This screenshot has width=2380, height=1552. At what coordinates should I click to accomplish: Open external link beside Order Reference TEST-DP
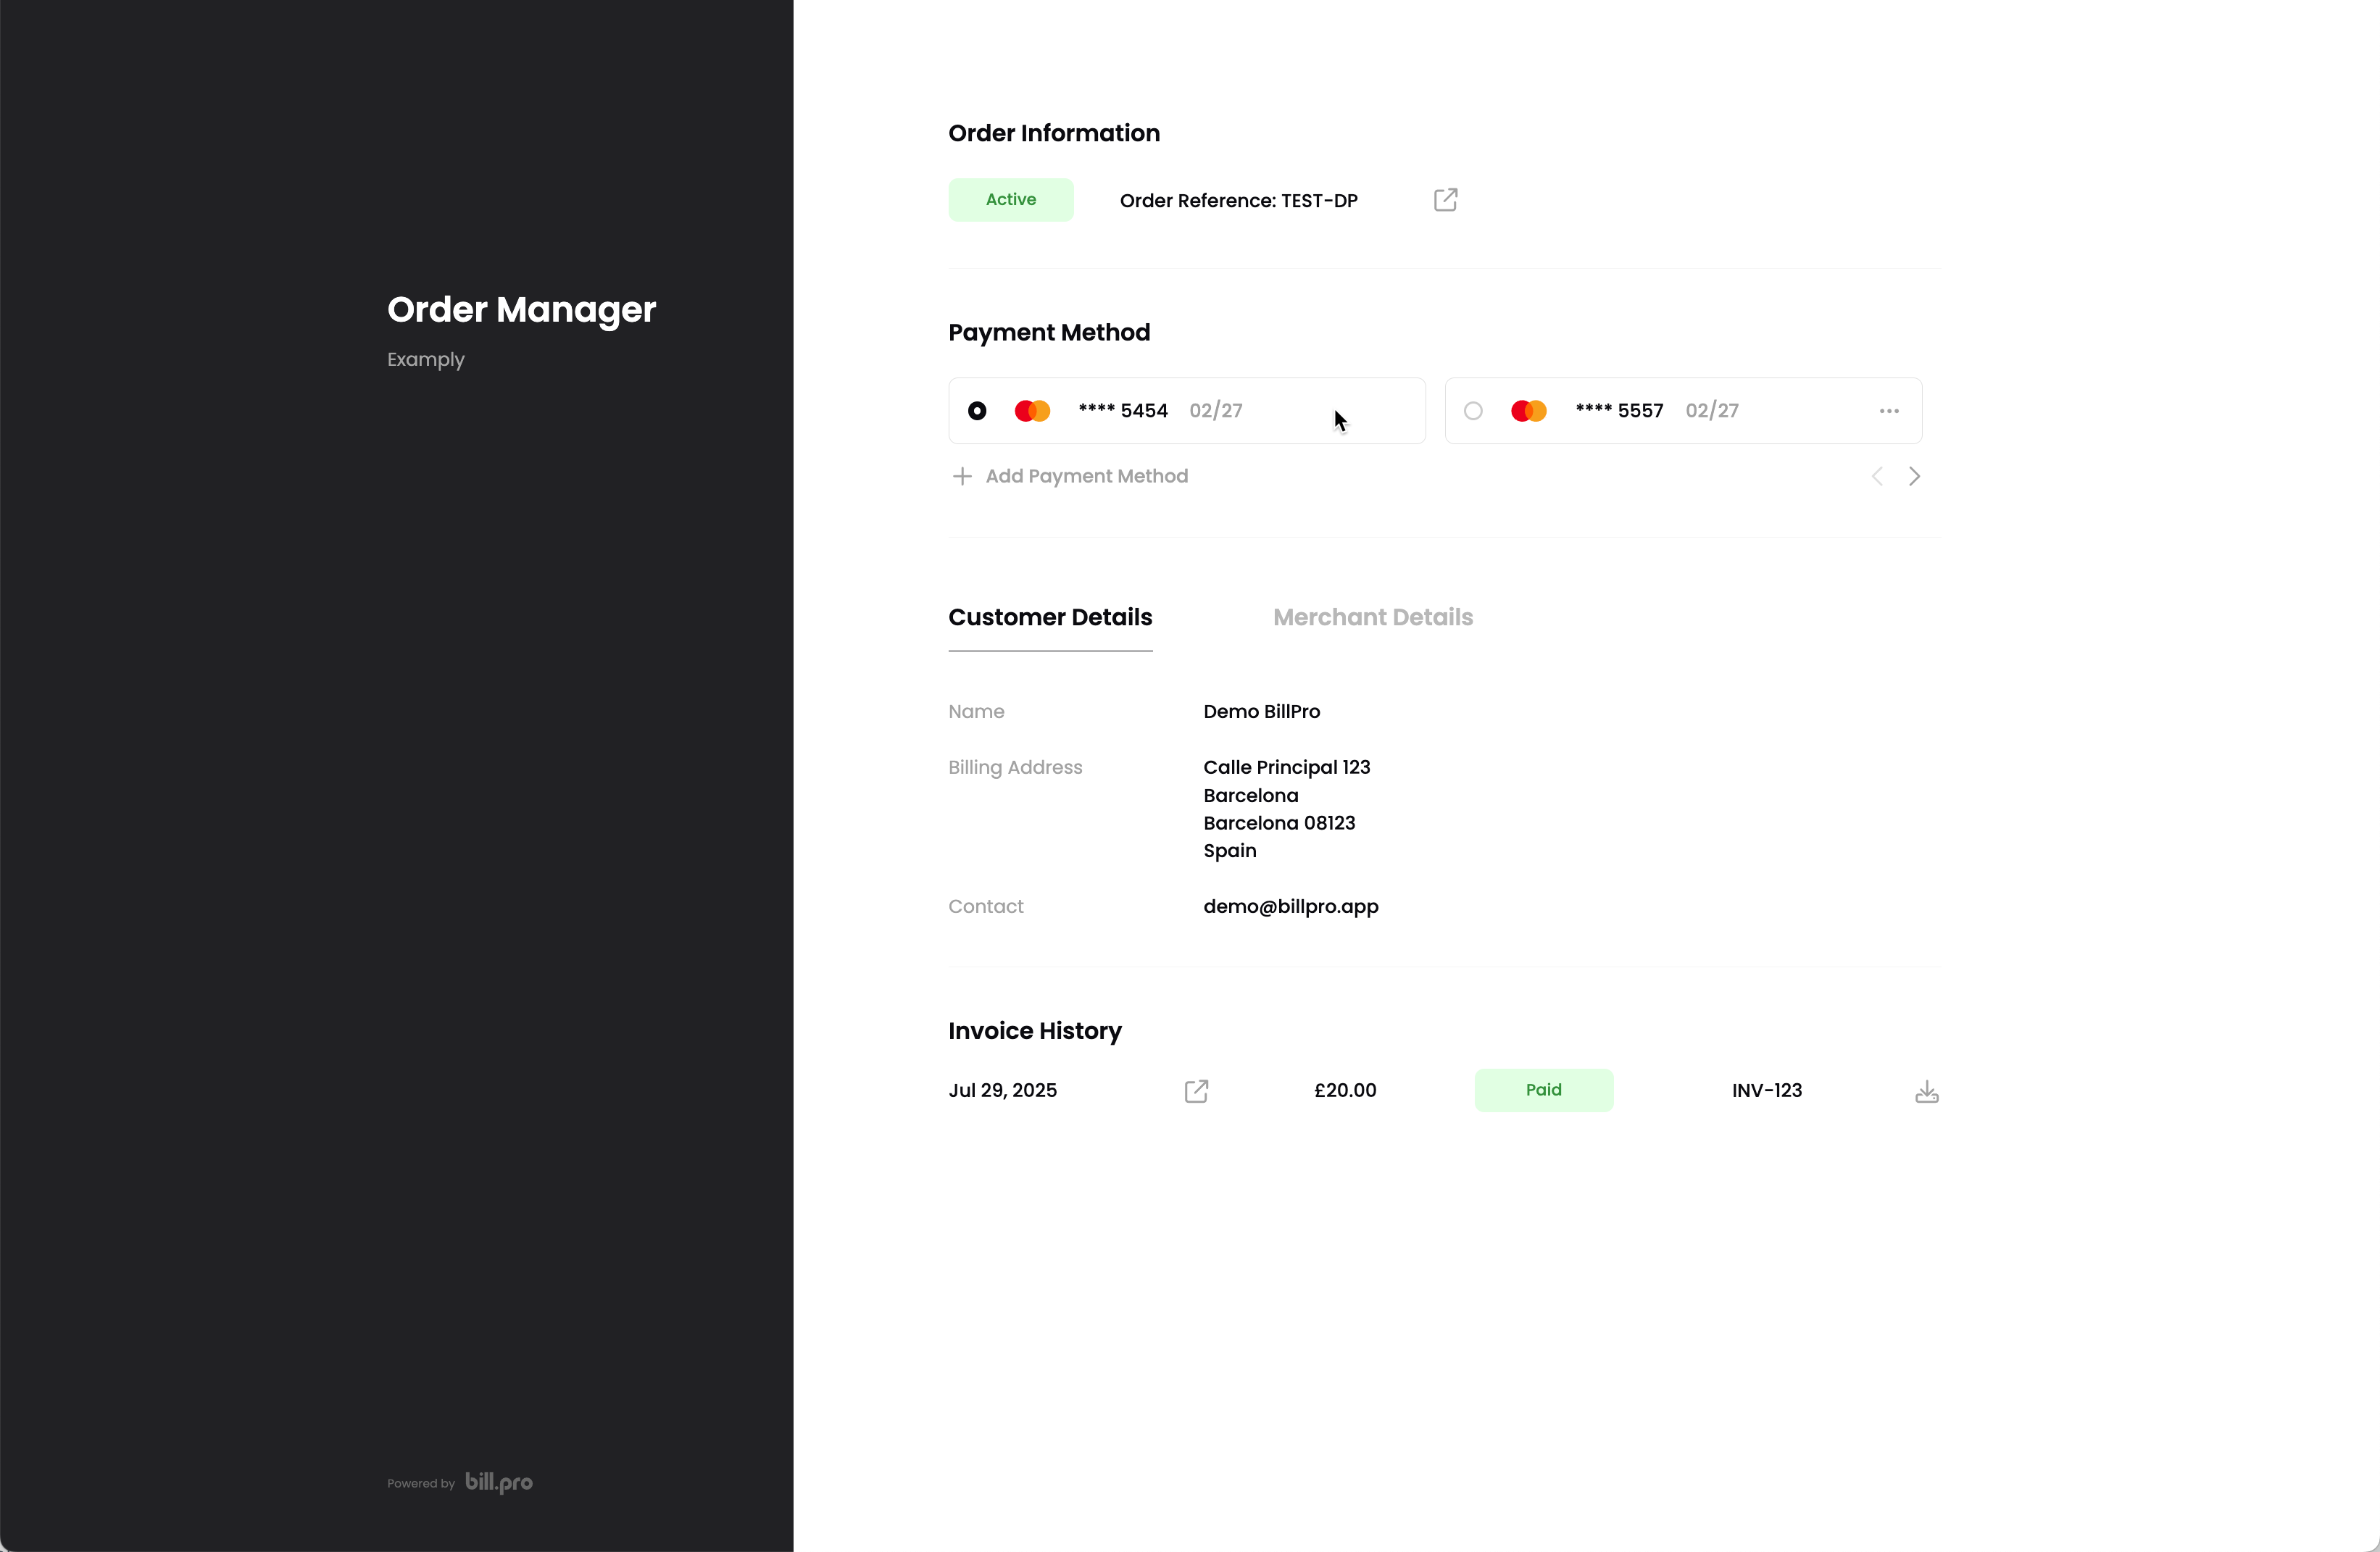click(x=1445, y=200)
